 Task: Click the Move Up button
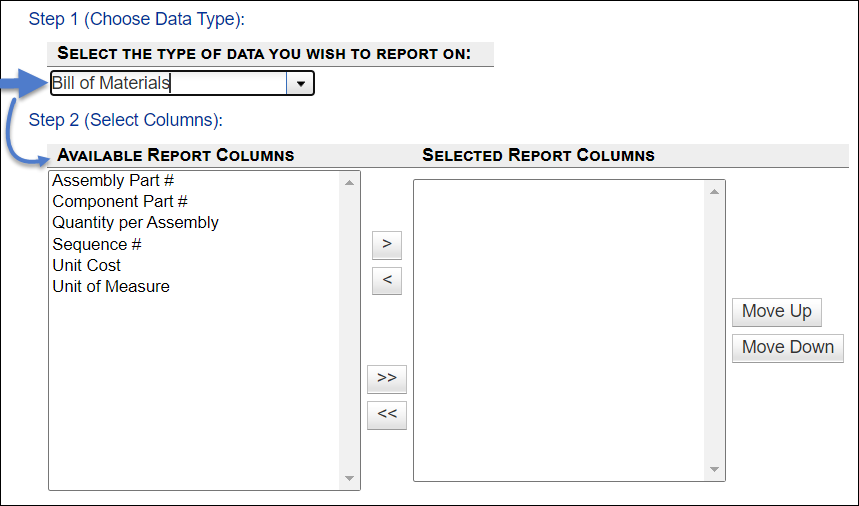776,311
